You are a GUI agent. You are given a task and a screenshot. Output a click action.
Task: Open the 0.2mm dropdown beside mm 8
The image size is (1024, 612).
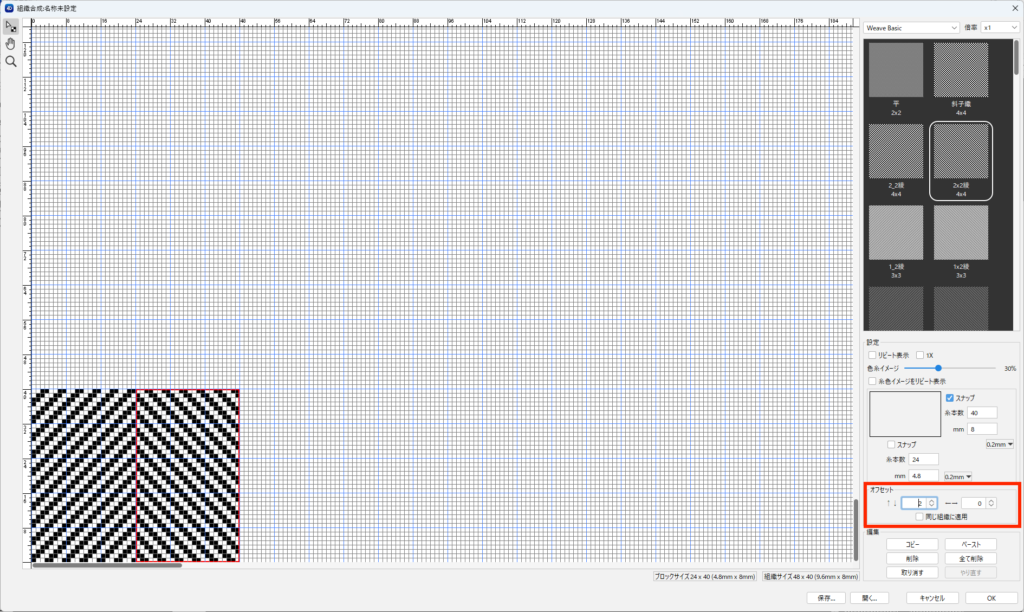coord(999,444)
